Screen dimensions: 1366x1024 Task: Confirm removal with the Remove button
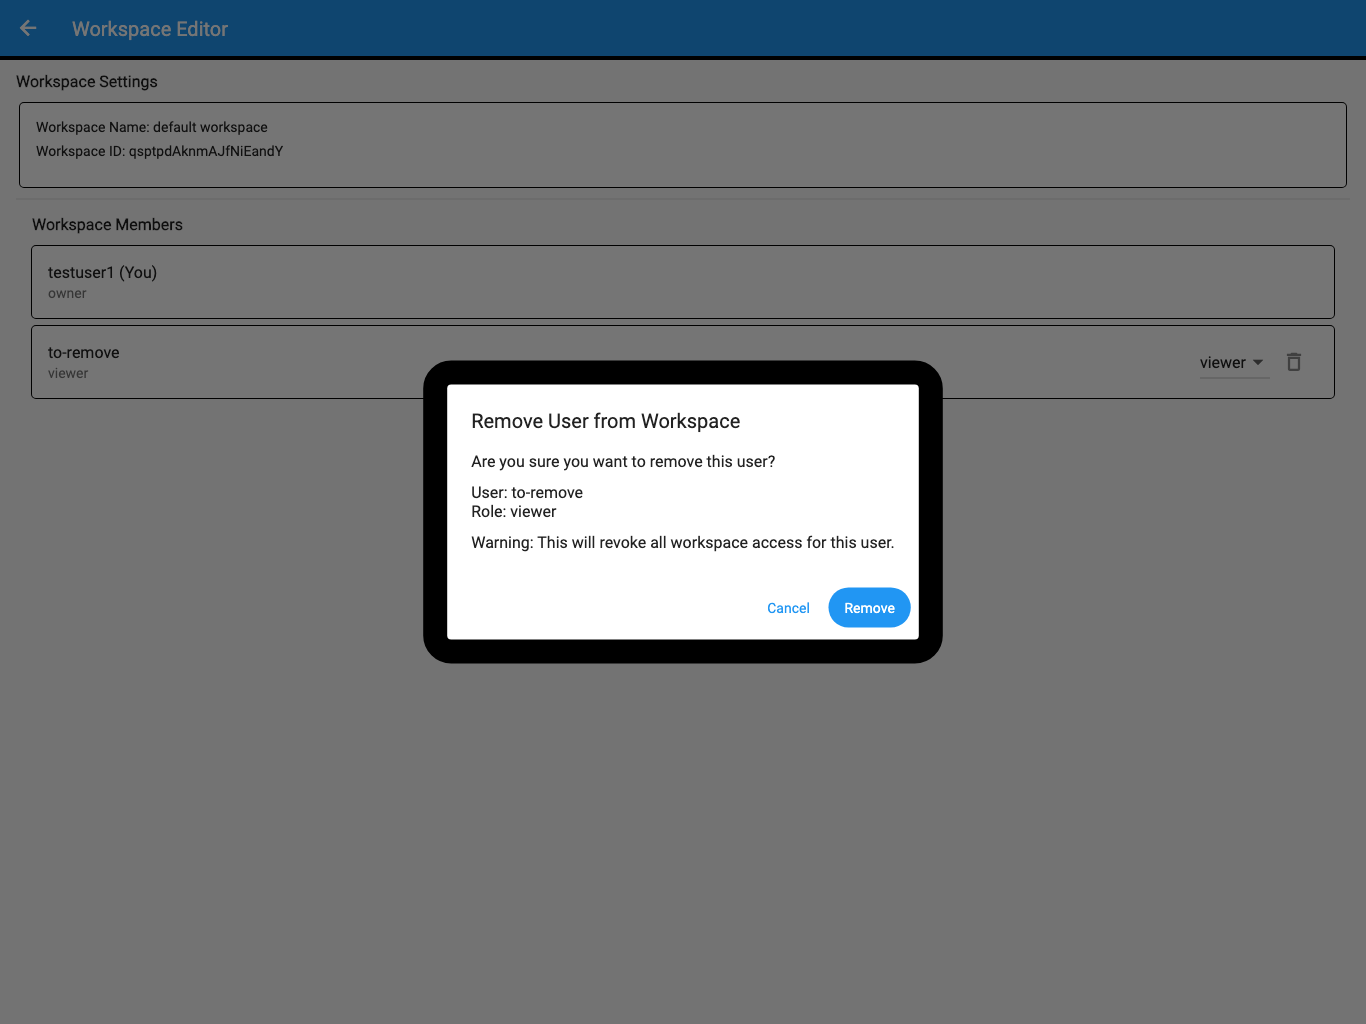869,608
